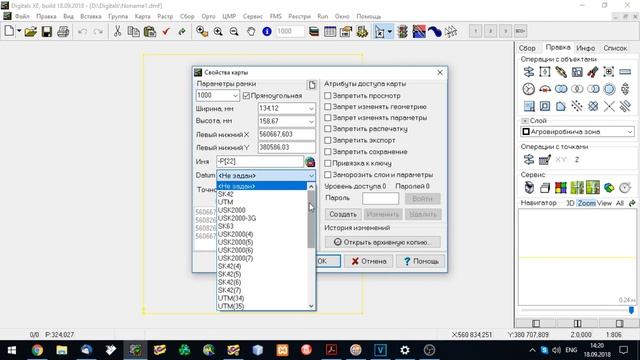The height and width of the screenshot is (360, 640).
Task: Switch to the Список tab
Action: 615,48
